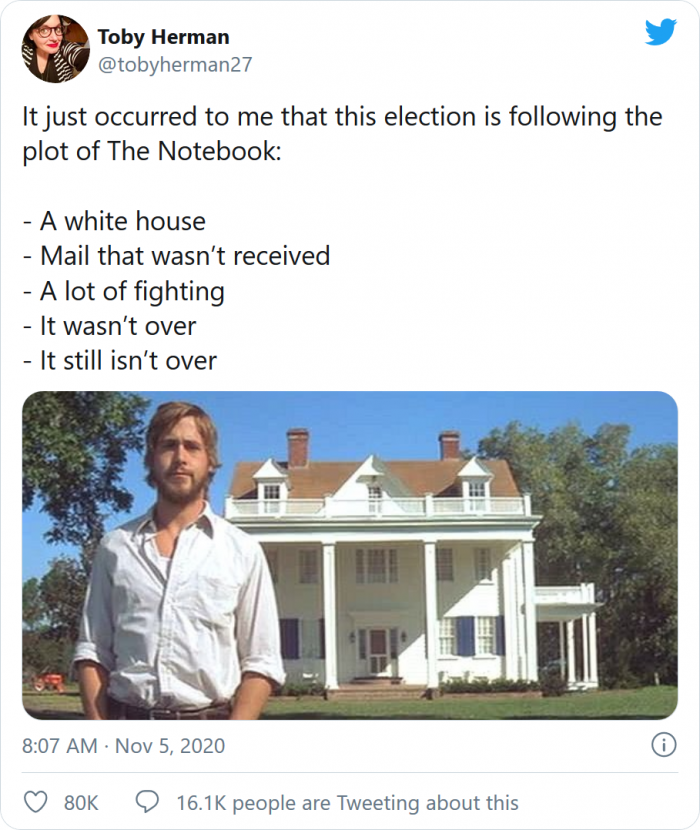This screenshot has width=700, height=830.
Task: Click the "It still isn't over" line
Action: tap(119, 361)
